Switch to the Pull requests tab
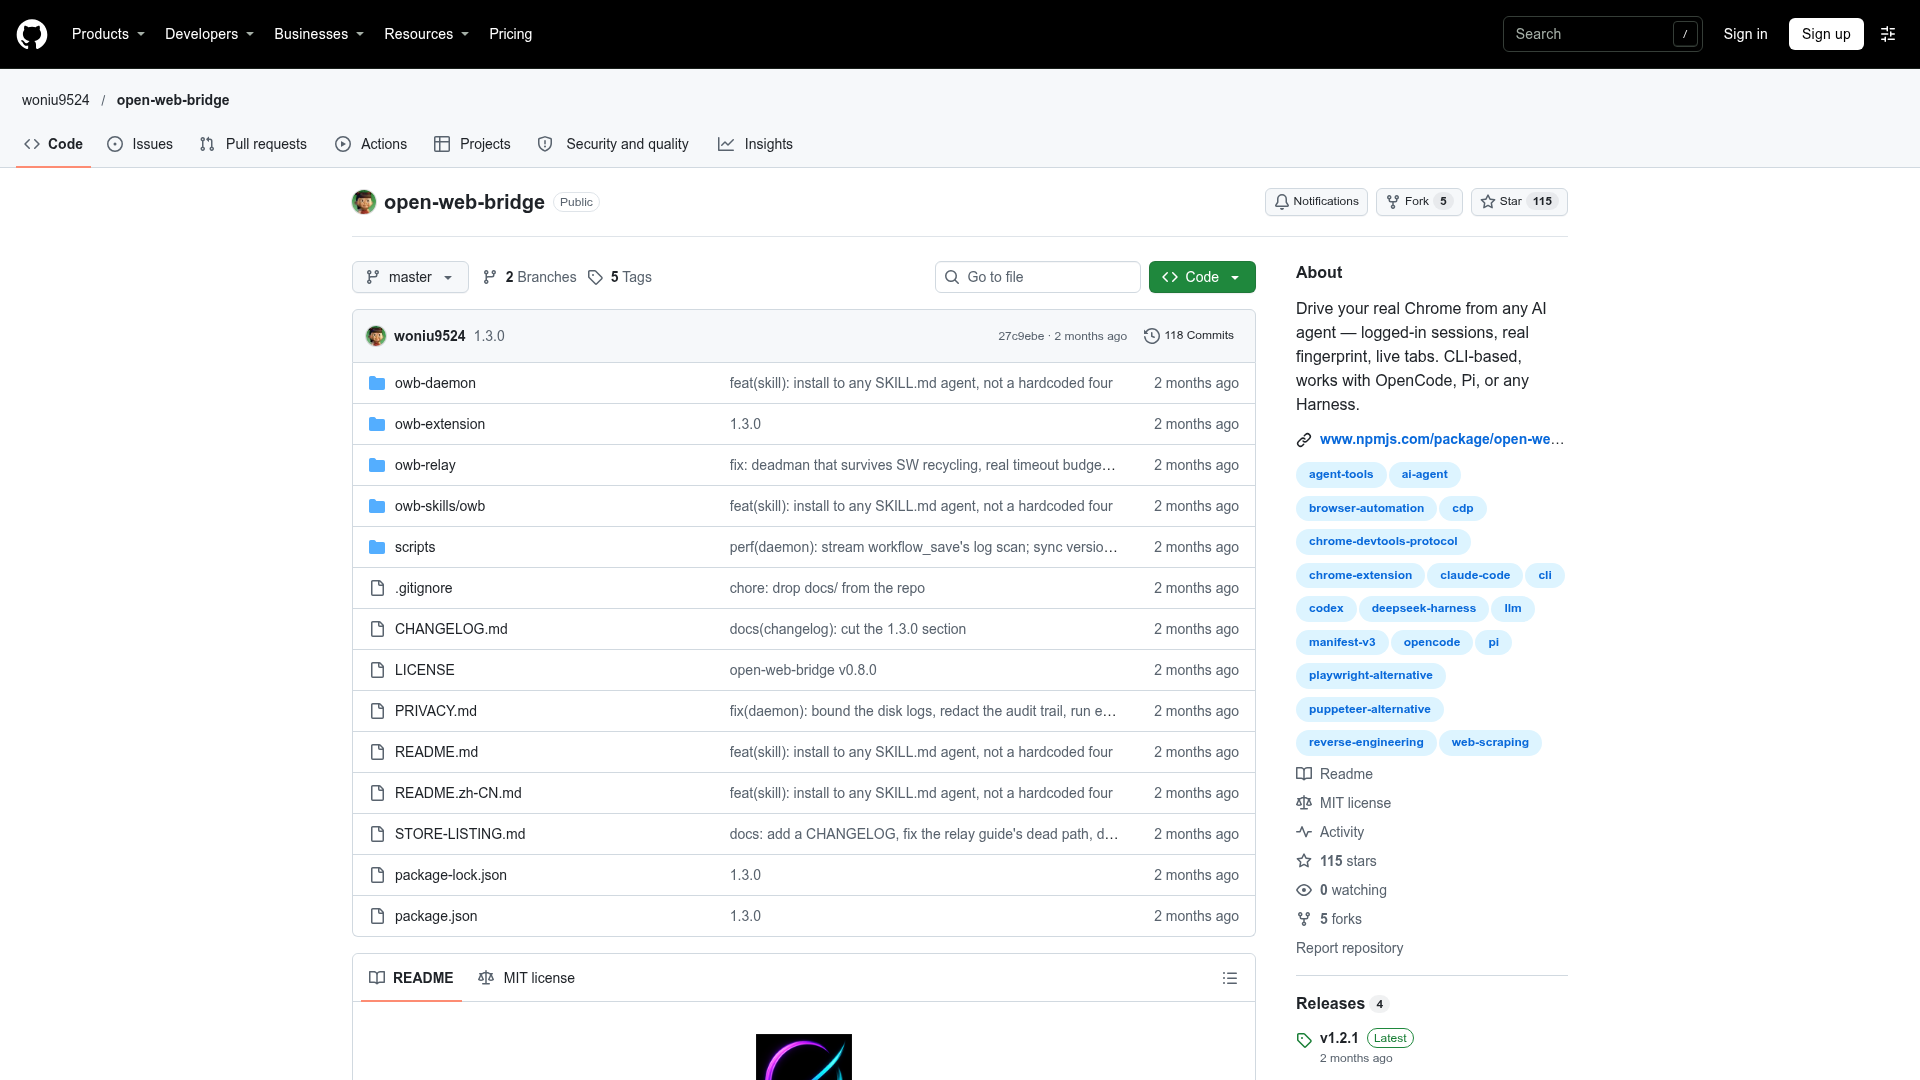Viewport: 1920px width, 1080px height. pos(253,144)
